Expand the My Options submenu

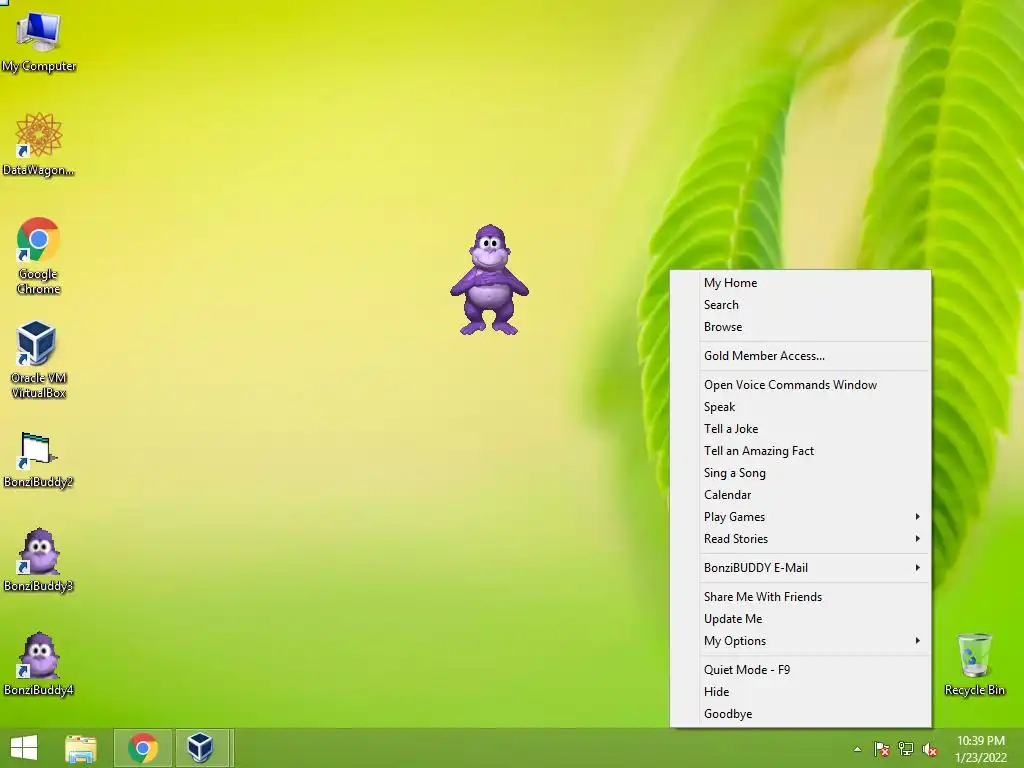801,641
